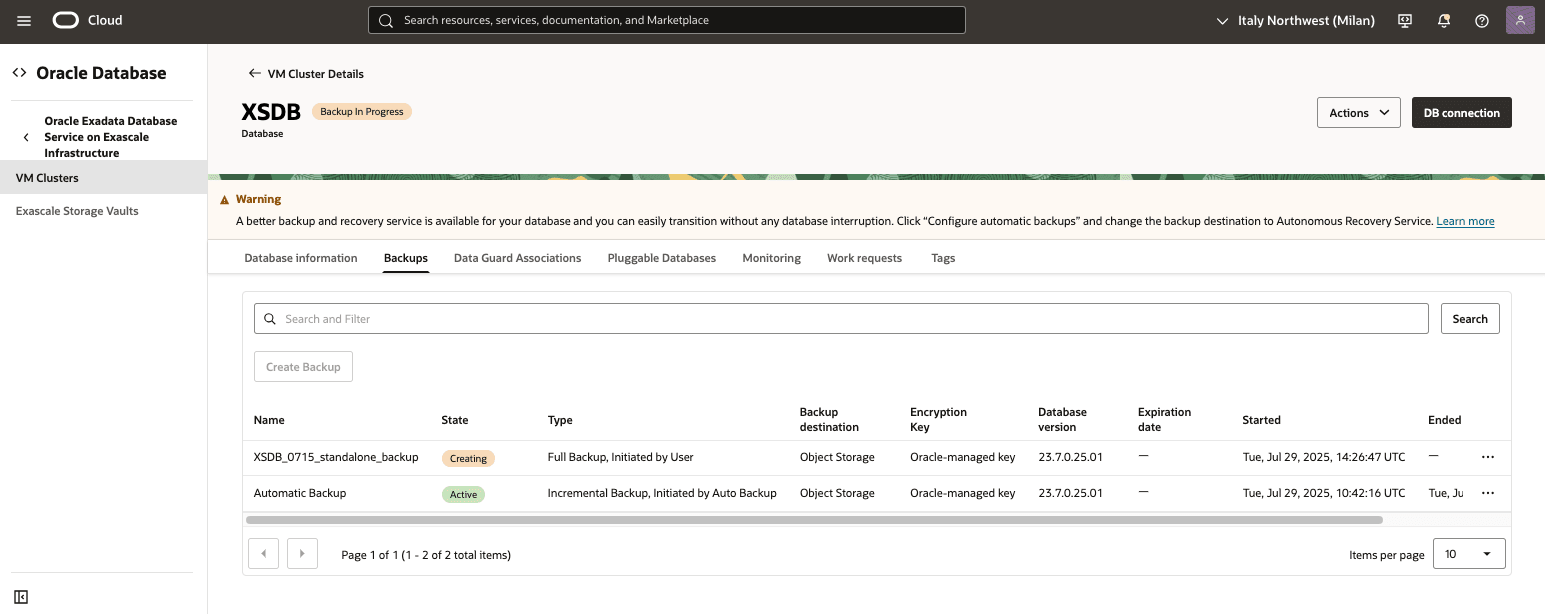
Task: Open the hamburger navigation menu
Action: pyautogui.click(x=23, y=20)
